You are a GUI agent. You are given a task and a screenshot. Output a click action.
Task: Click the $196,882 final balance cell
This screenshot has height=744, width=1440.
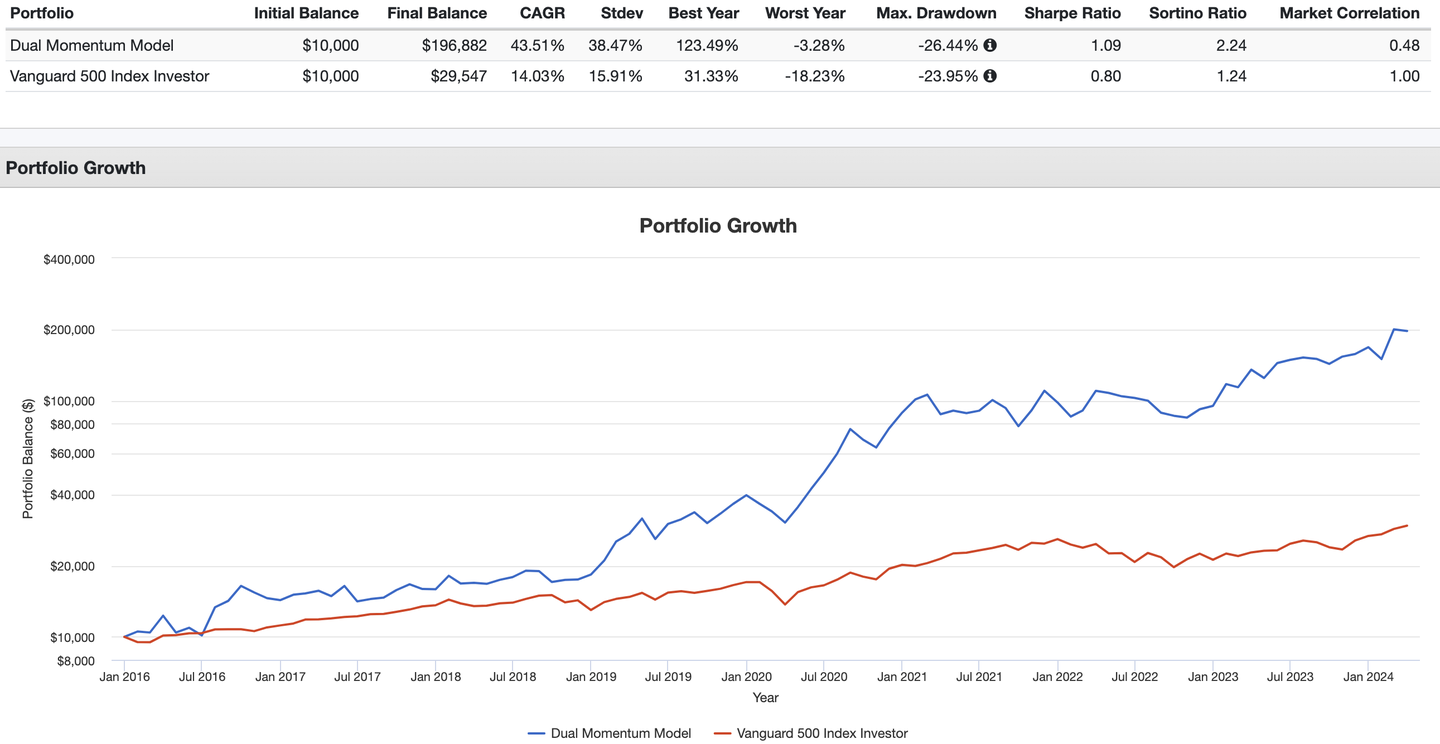tap(454, 45)
